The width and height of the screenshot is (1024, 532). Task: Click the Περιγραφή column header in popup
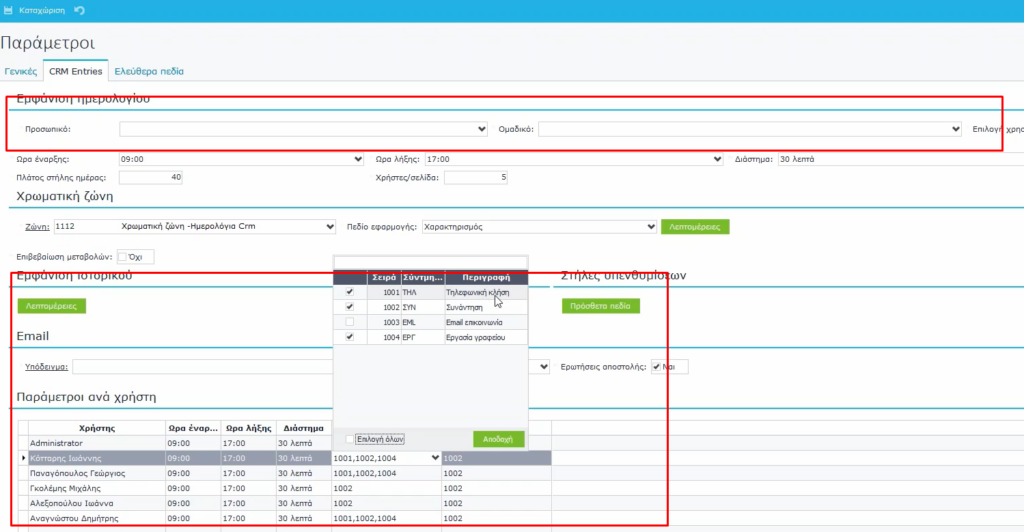point(486,277)
